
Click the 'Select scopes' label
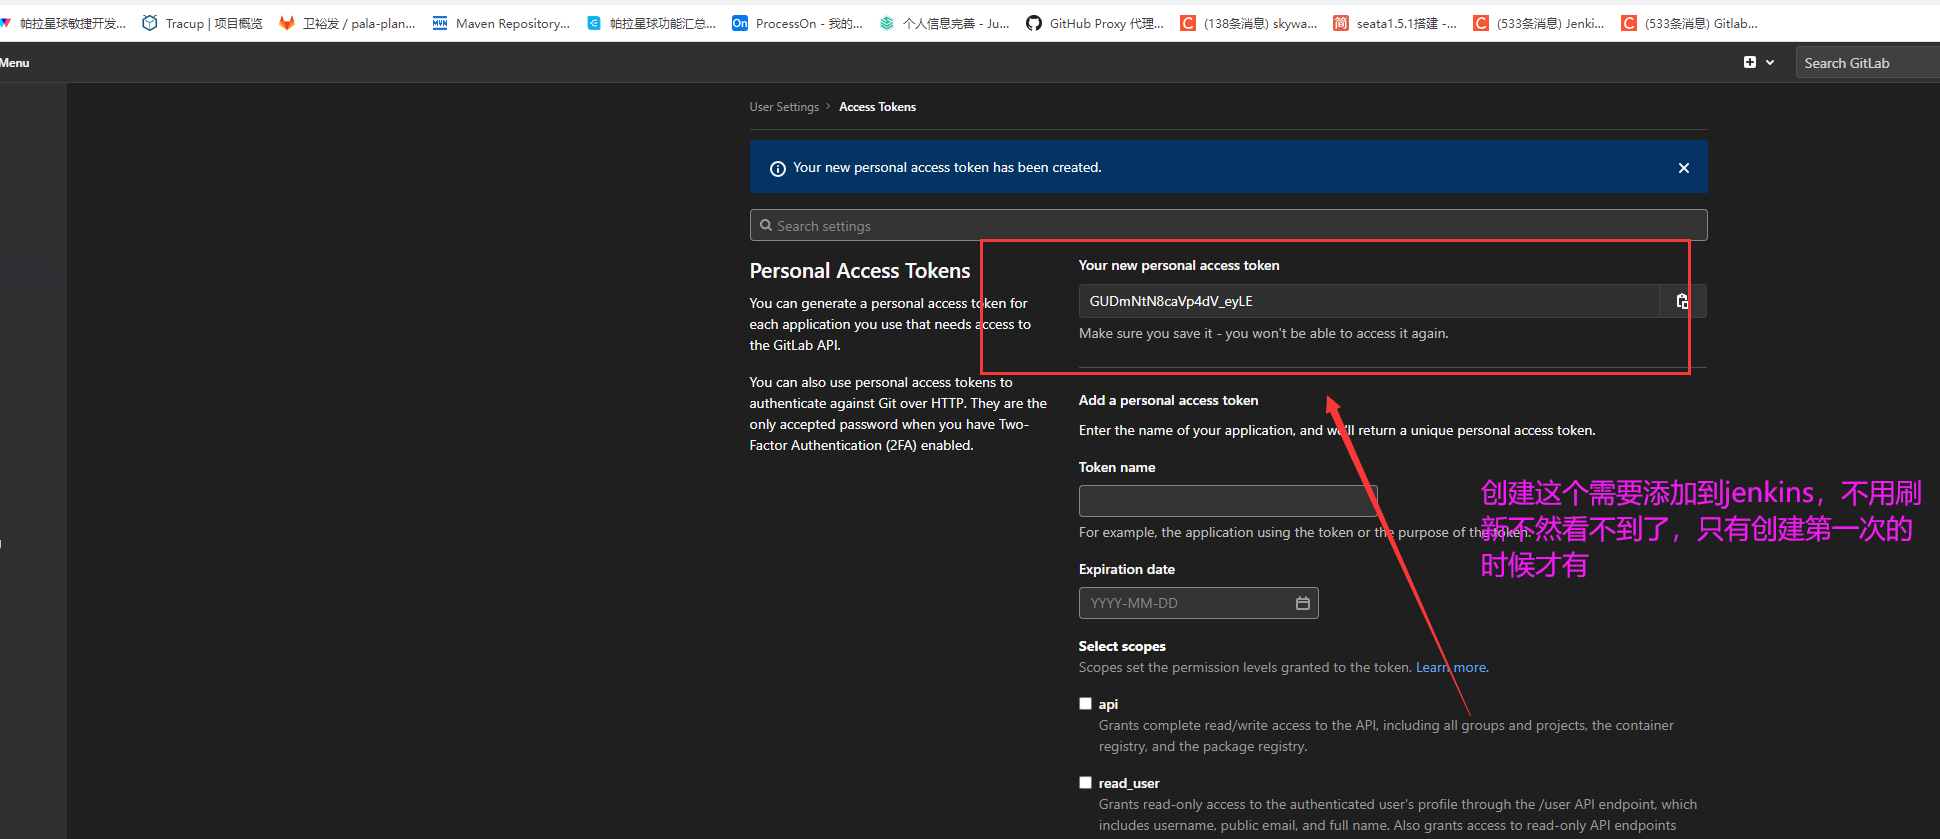tap(1122, 647)
